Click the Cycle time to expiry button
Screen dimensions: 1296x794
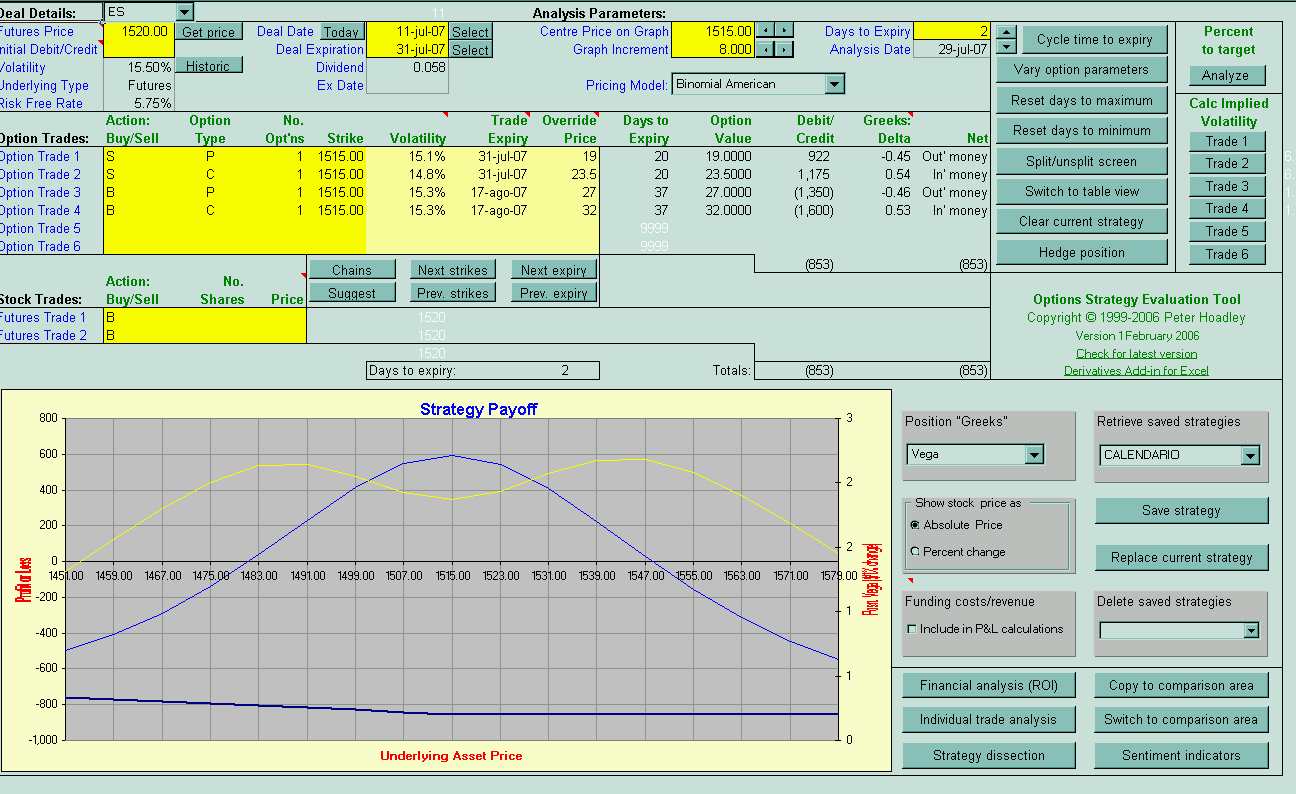click(x=1094, y=40)
